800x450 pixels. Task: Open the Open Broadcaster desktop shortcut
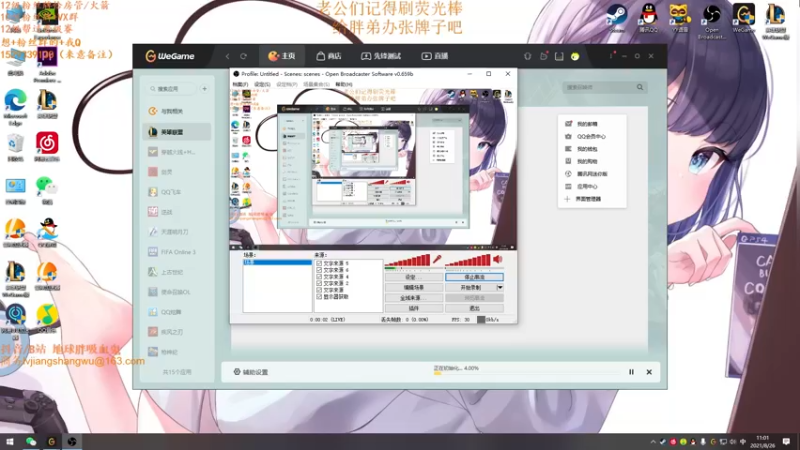[712, 21]
